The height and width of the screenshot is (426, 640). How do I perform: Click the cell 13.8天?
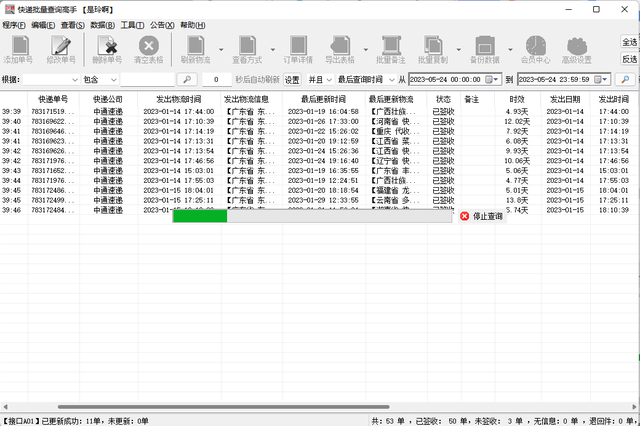pyautogui.click(x=517, y=200)
